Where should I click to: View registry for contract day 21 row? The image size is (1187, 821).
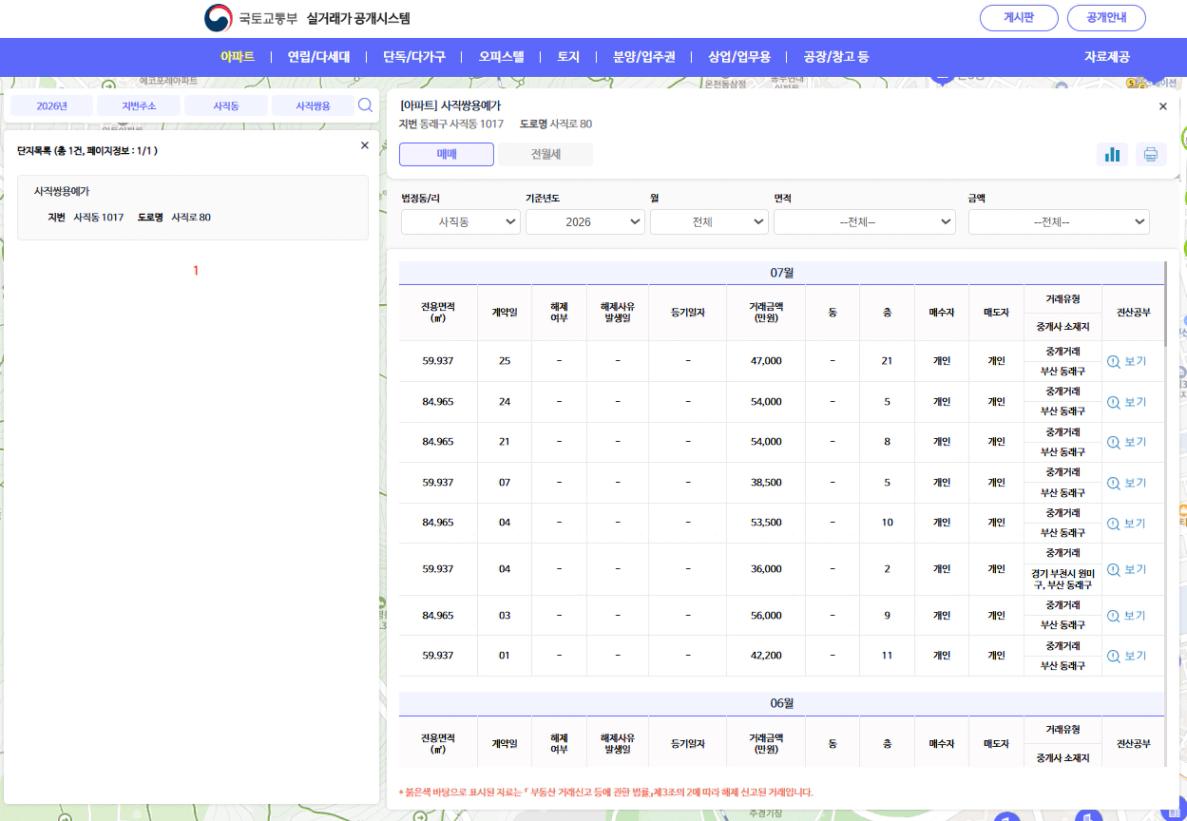coord(1126,442)
